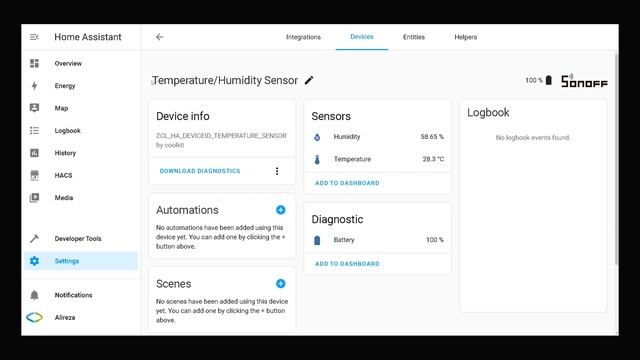640x360 pixels.
Task: Go back using the arrow icon
Action: click(160, 37)
